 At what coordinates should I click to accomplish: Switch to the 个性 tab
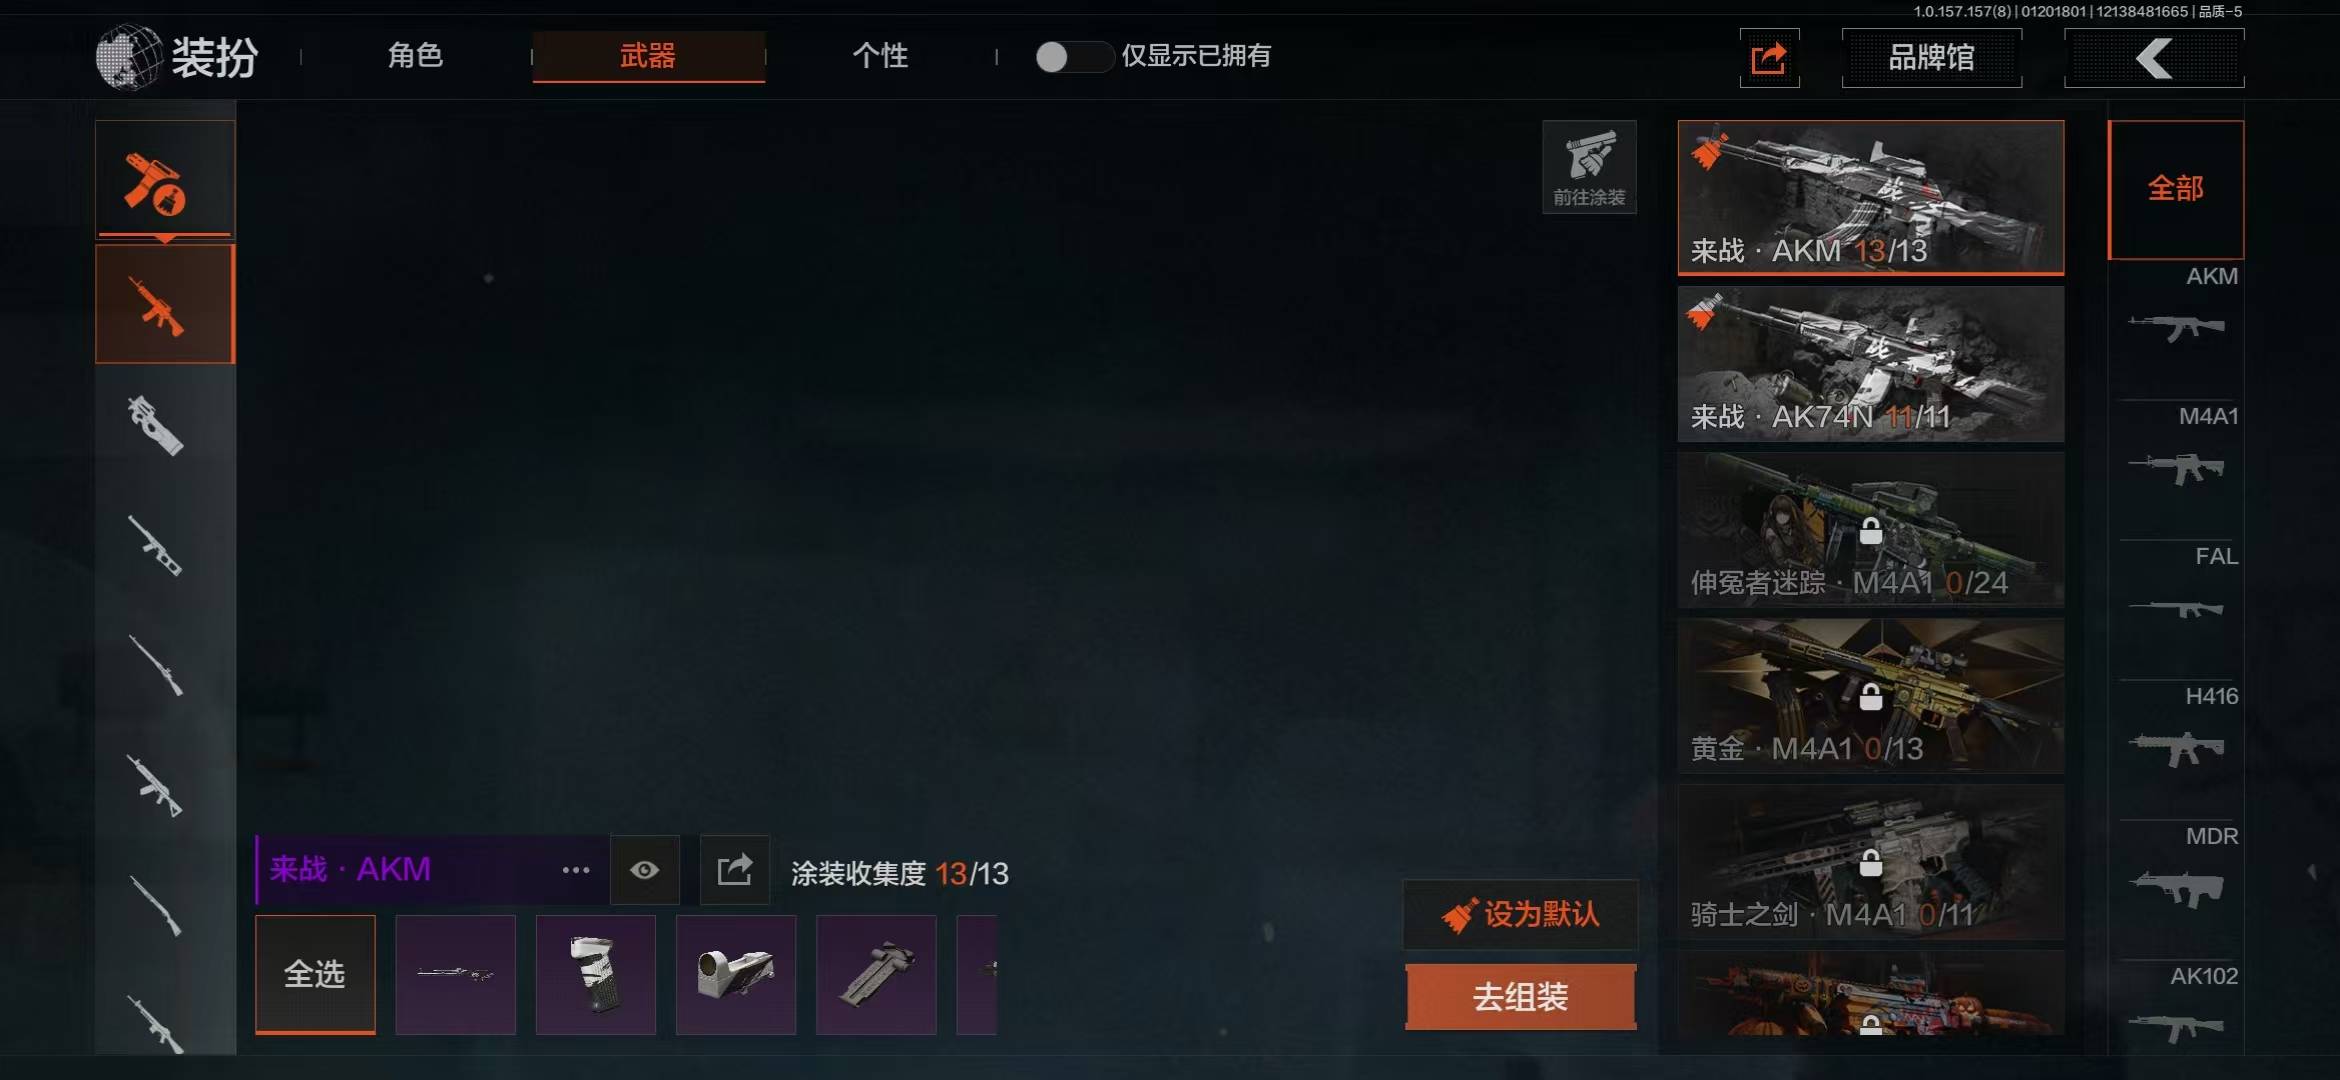pos(880,56)
